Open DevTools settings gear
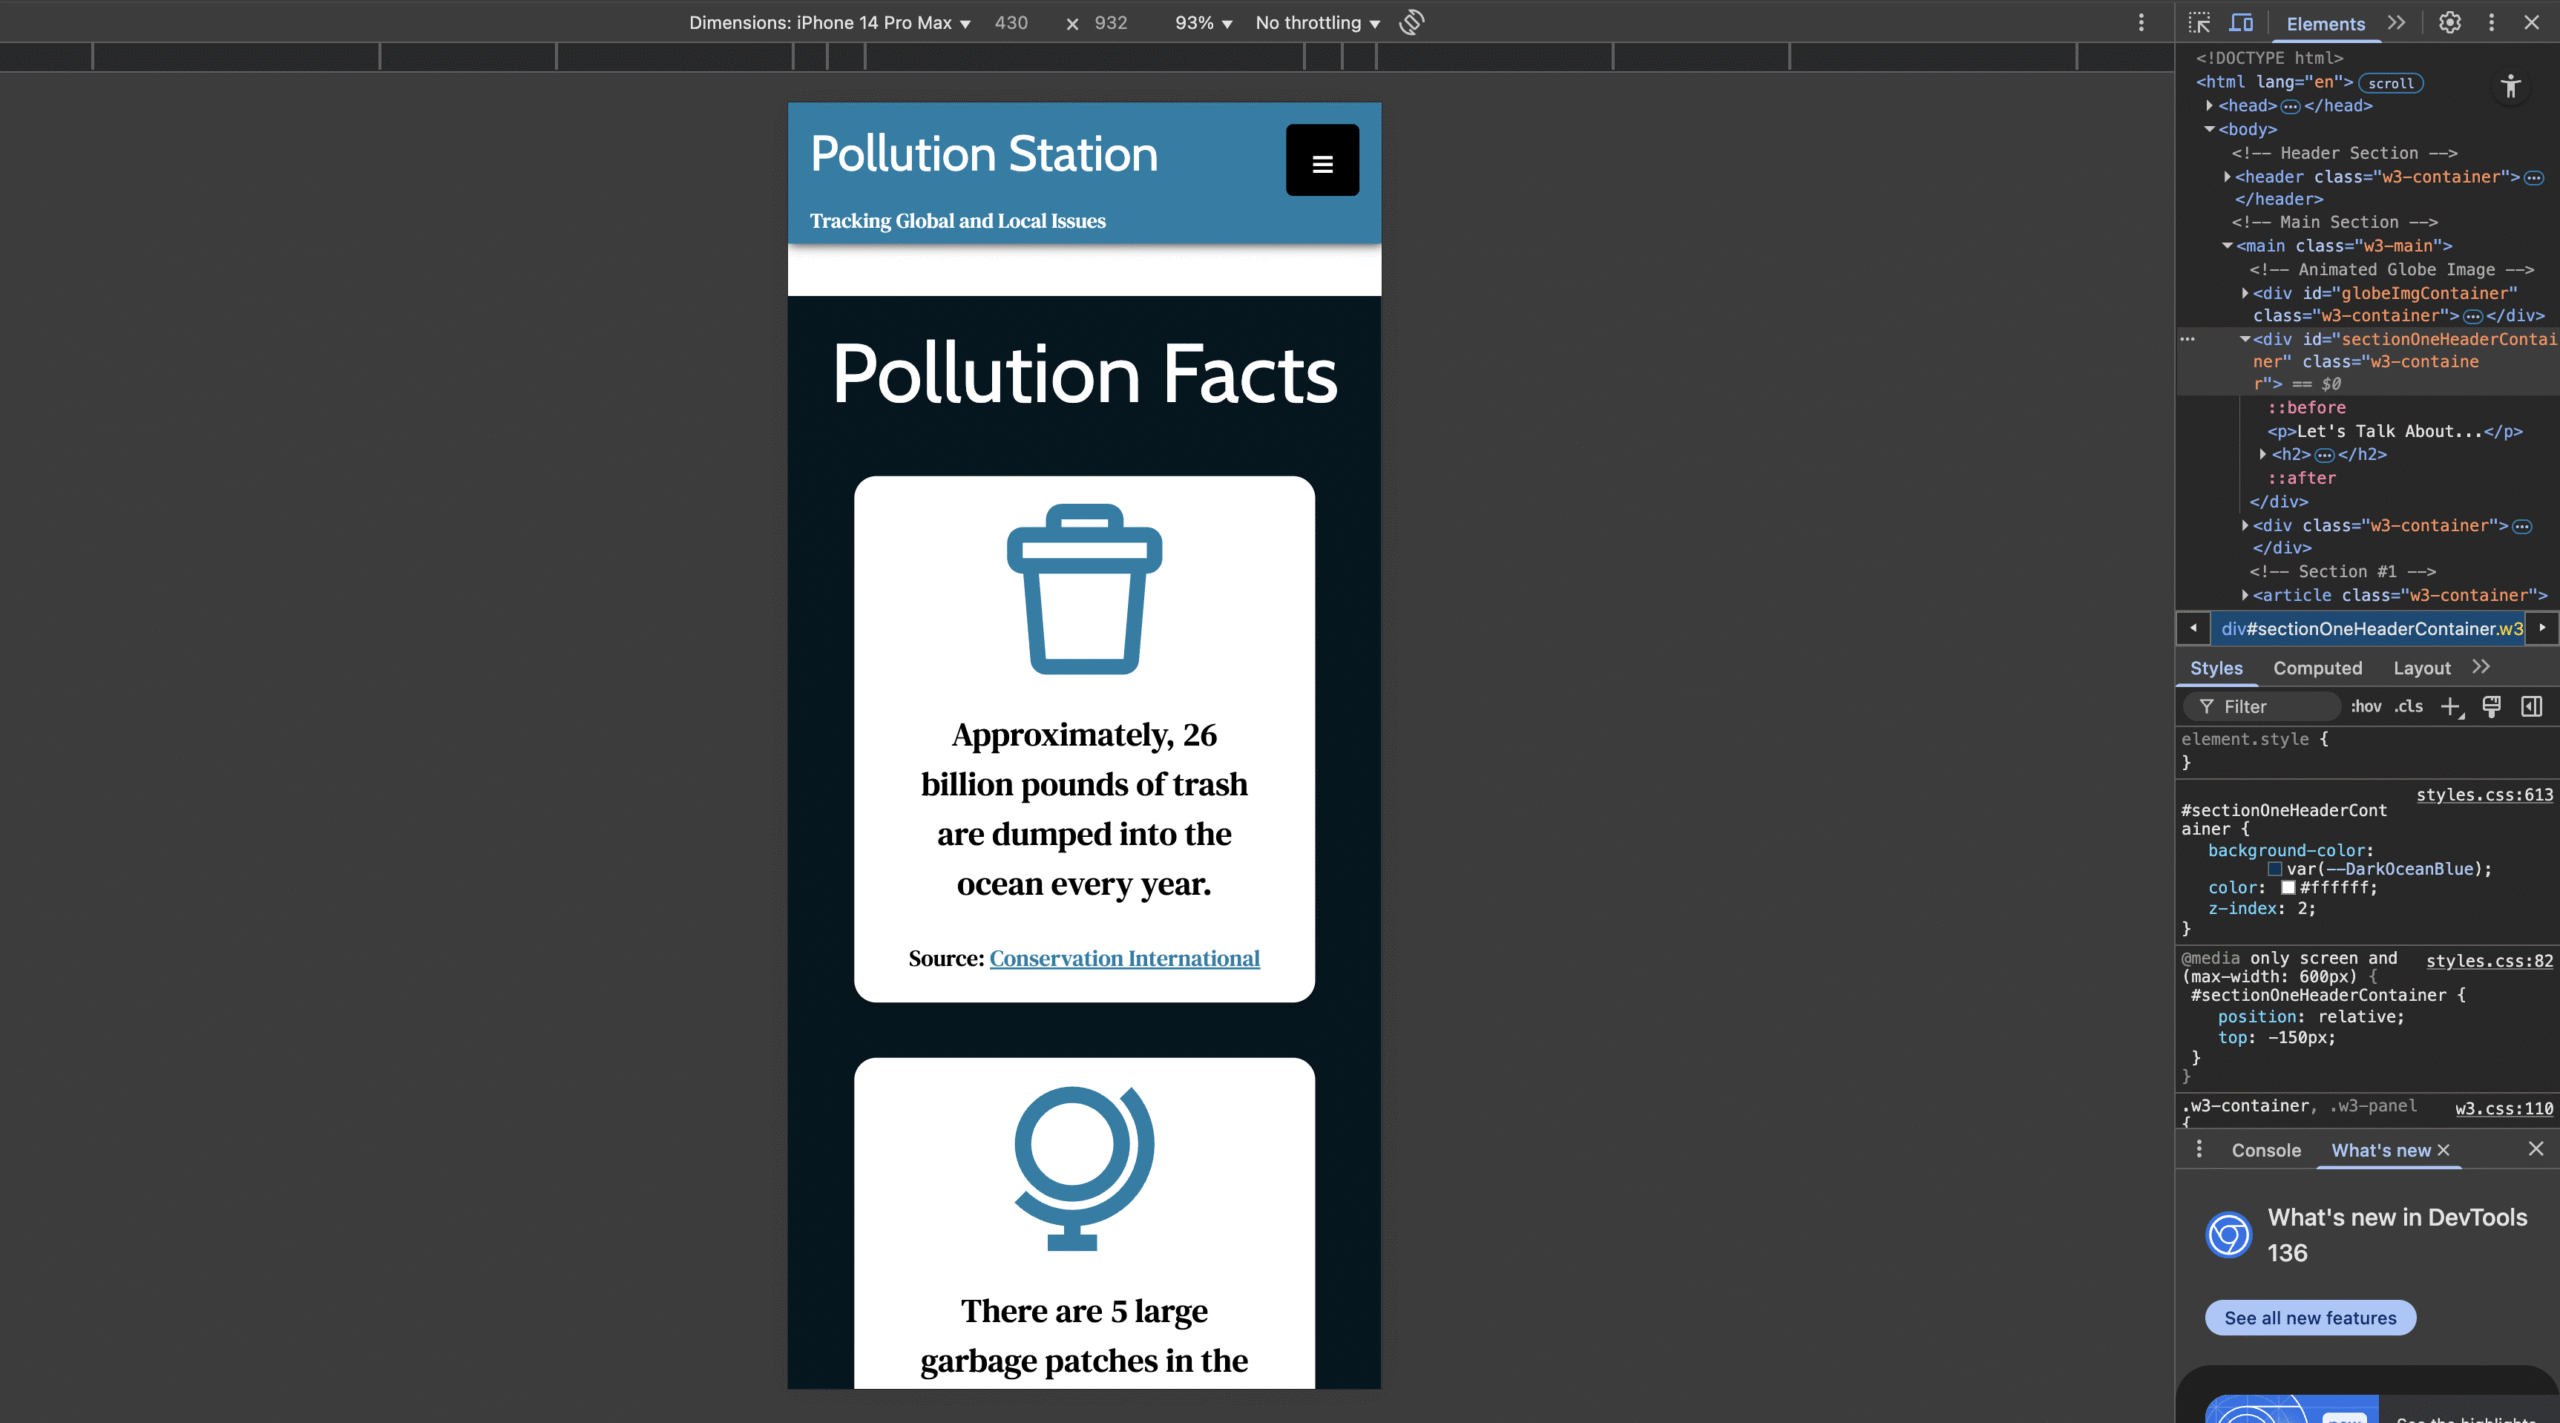Screen dimensions: 2560x1423 2449,23
